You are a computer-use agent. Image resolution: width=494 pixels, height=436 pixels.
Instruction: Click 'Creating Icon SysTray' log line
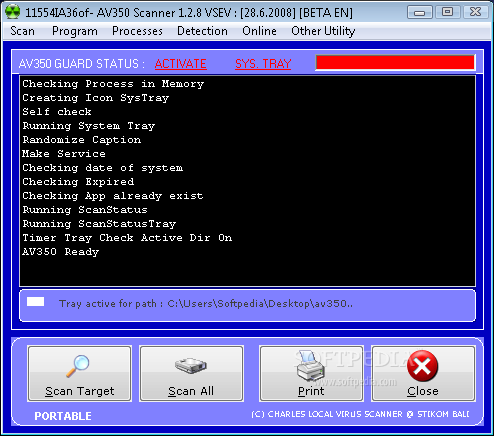96,98
